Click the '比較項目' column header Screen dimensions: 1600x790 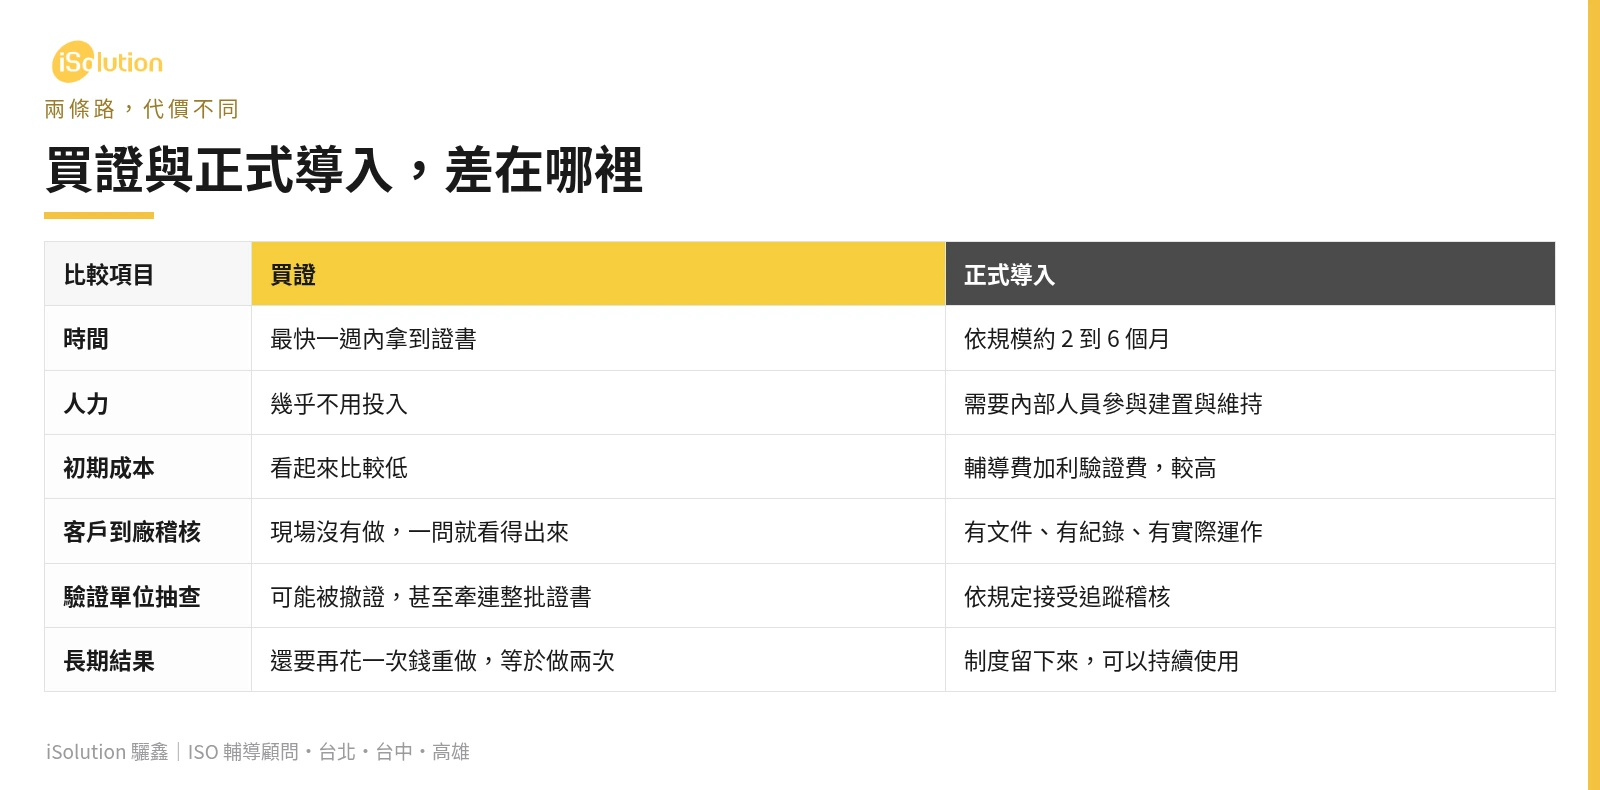click(148, 274)
